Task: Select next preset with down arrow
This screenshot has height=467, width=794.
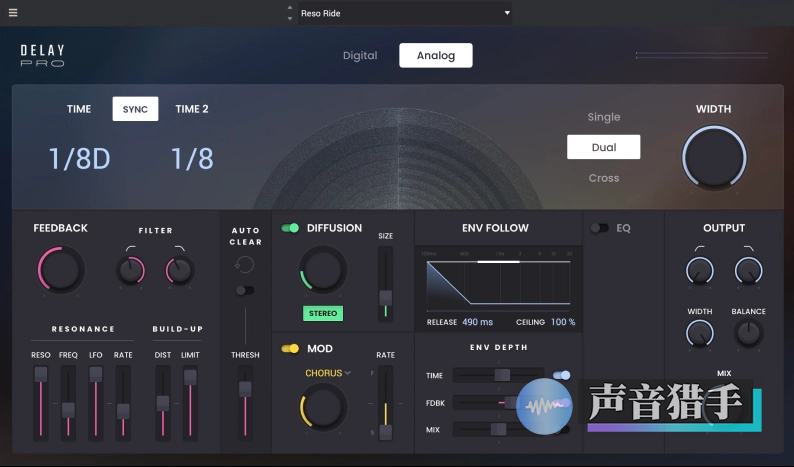Action: coord(290,19)
